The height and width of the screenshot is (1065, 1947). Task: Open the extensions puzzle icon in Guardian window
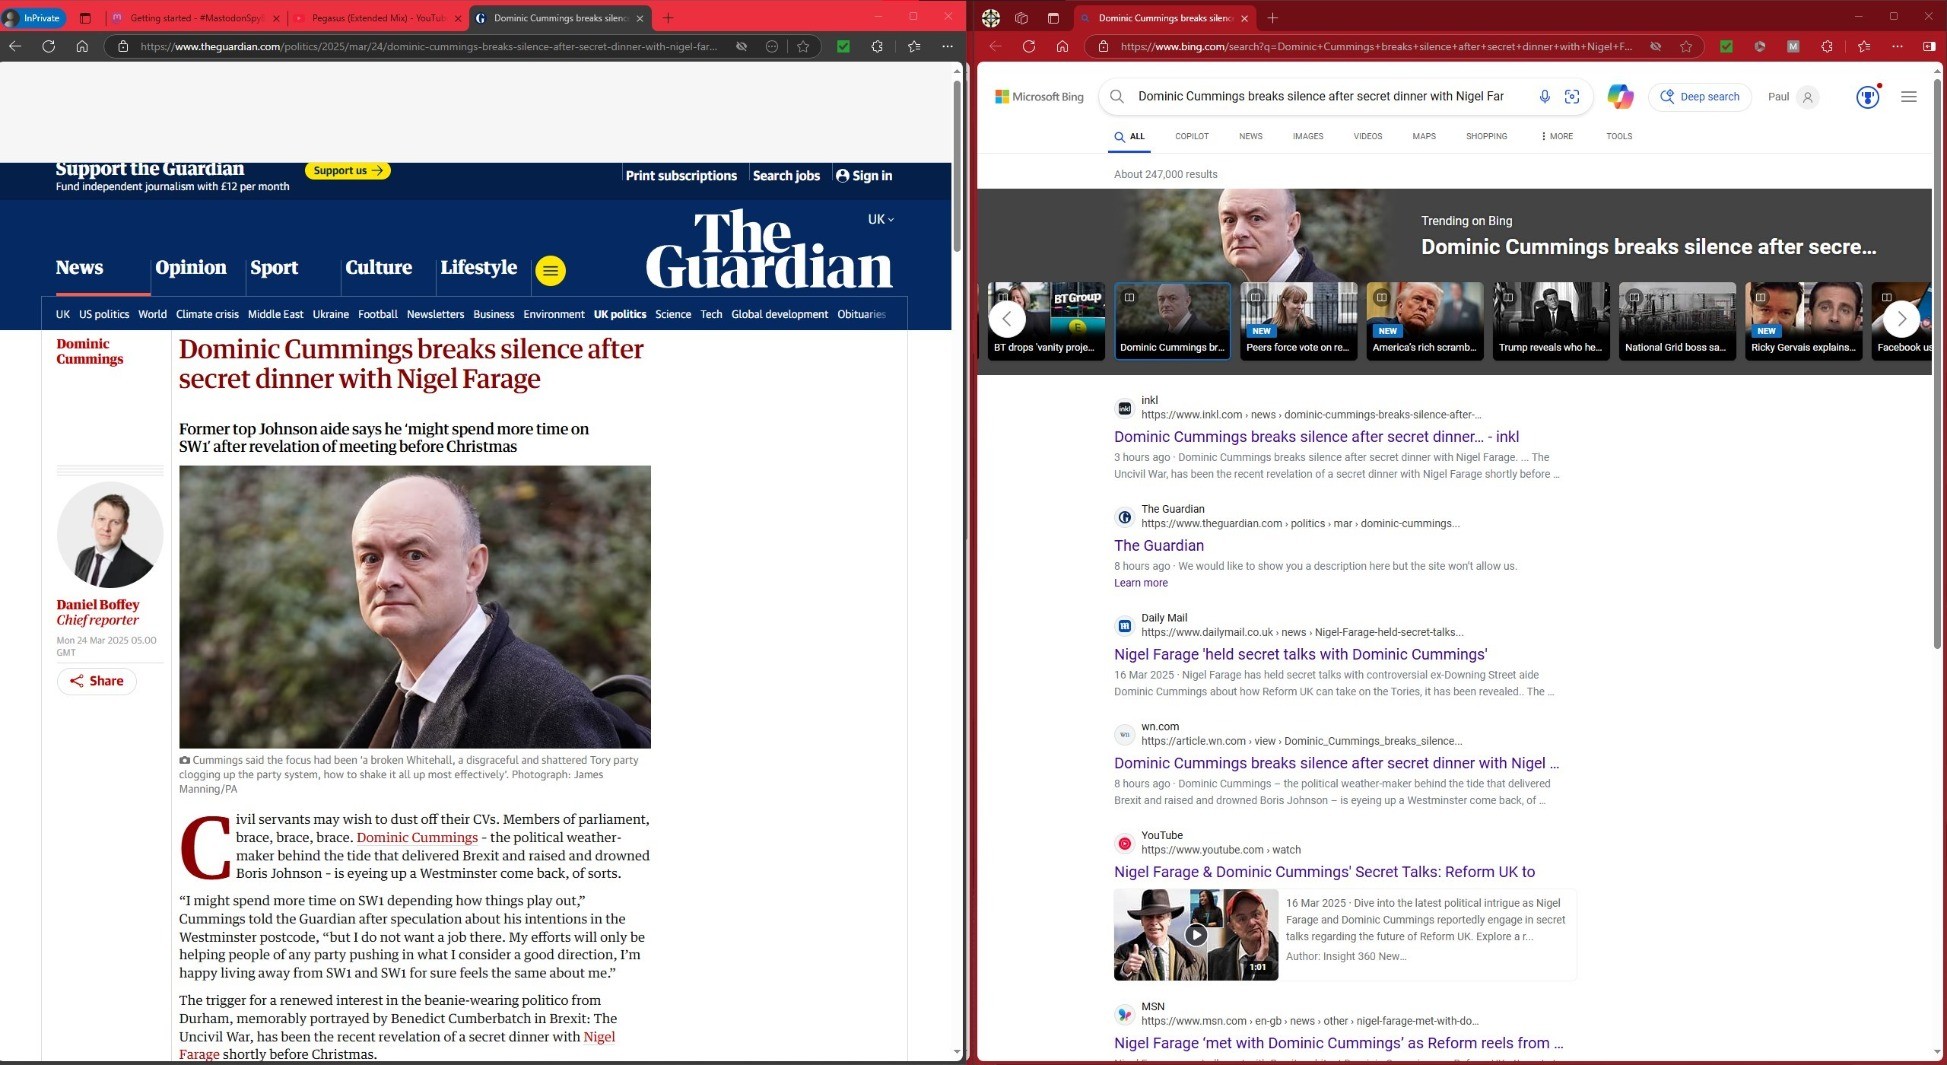click(x=877, y=46)
